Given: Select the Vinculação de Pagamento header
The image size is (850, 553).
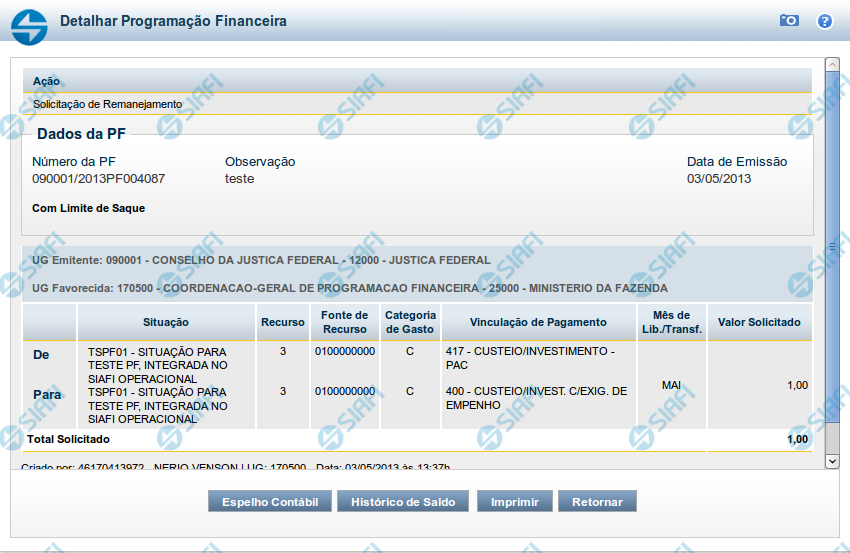Looking at the screenshot, I should pos(540,323).
